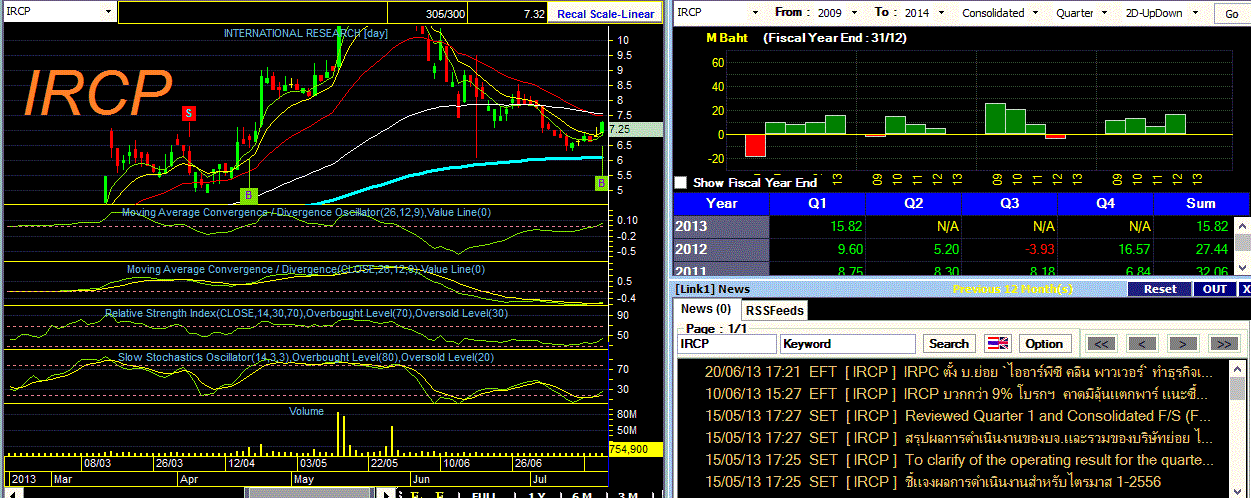Click the Relative Strength Index indicator title
The height and width of the screenshot is (498, 1251).
click(307, 313)
